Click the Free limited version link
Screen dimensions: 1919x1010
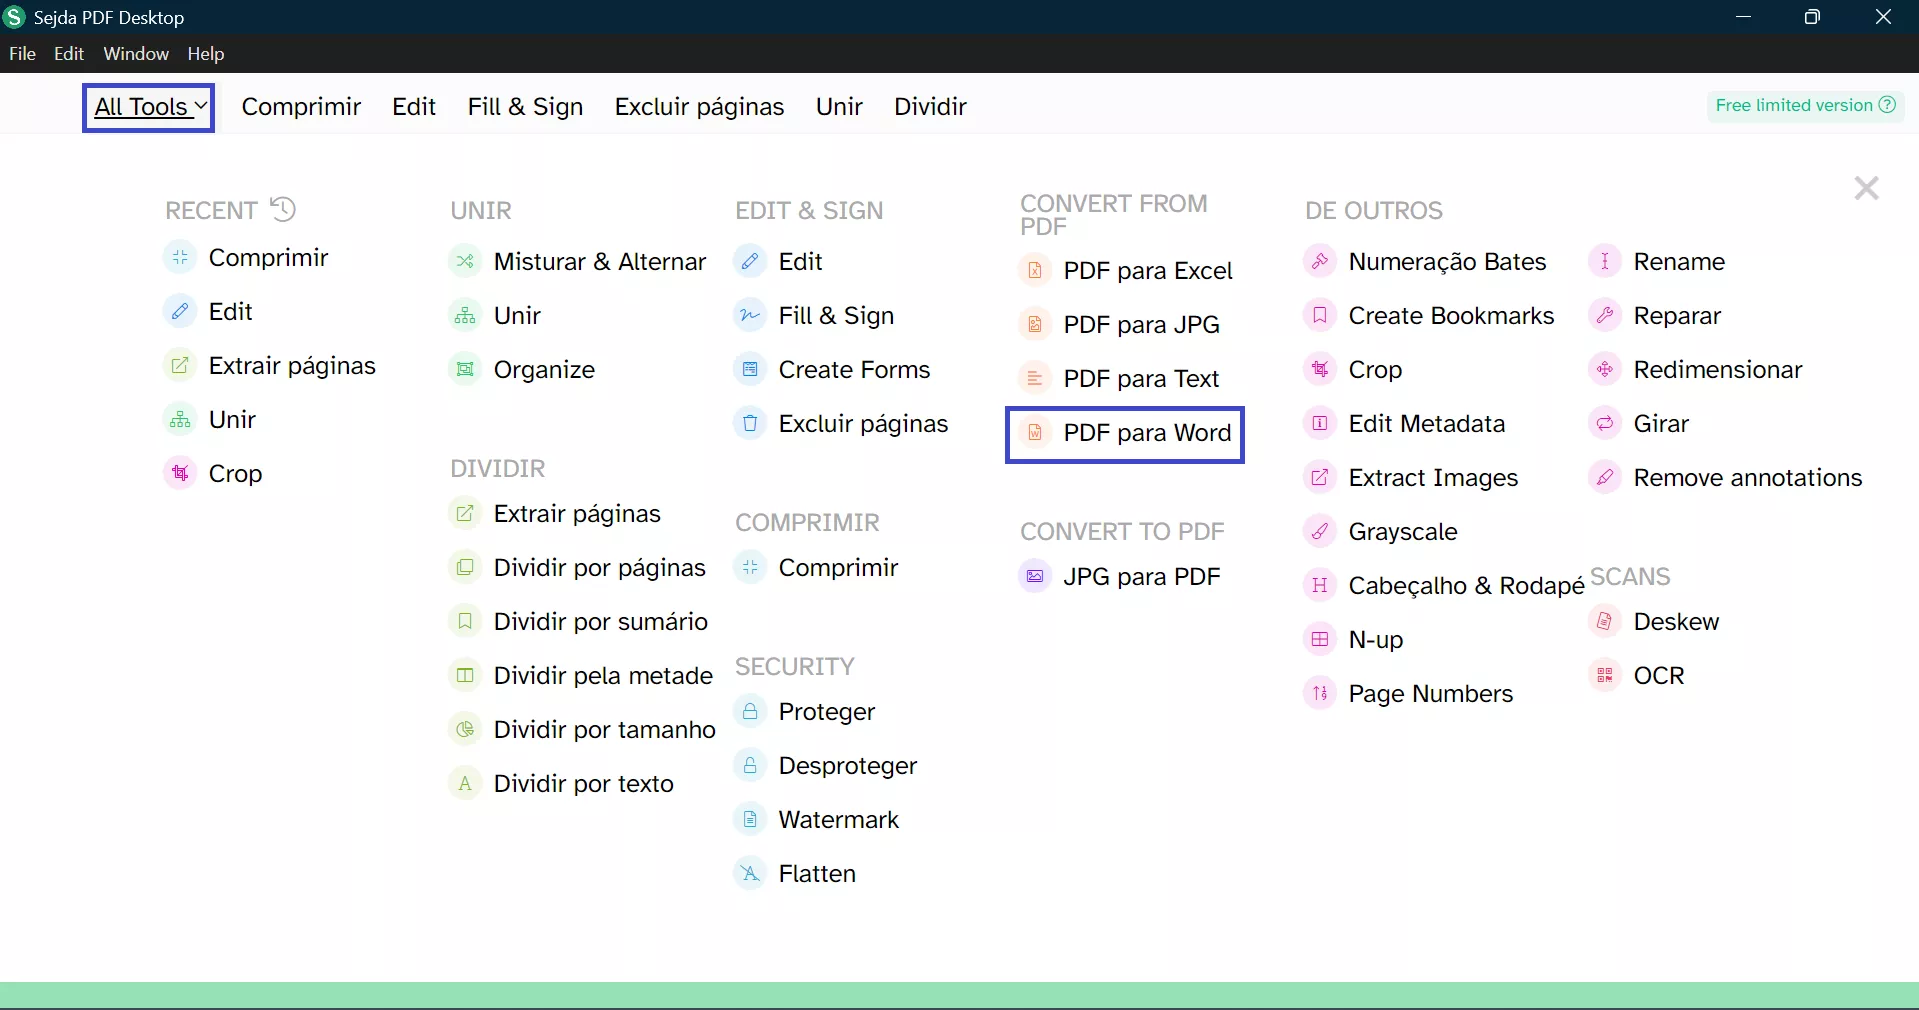point(1804,105)
